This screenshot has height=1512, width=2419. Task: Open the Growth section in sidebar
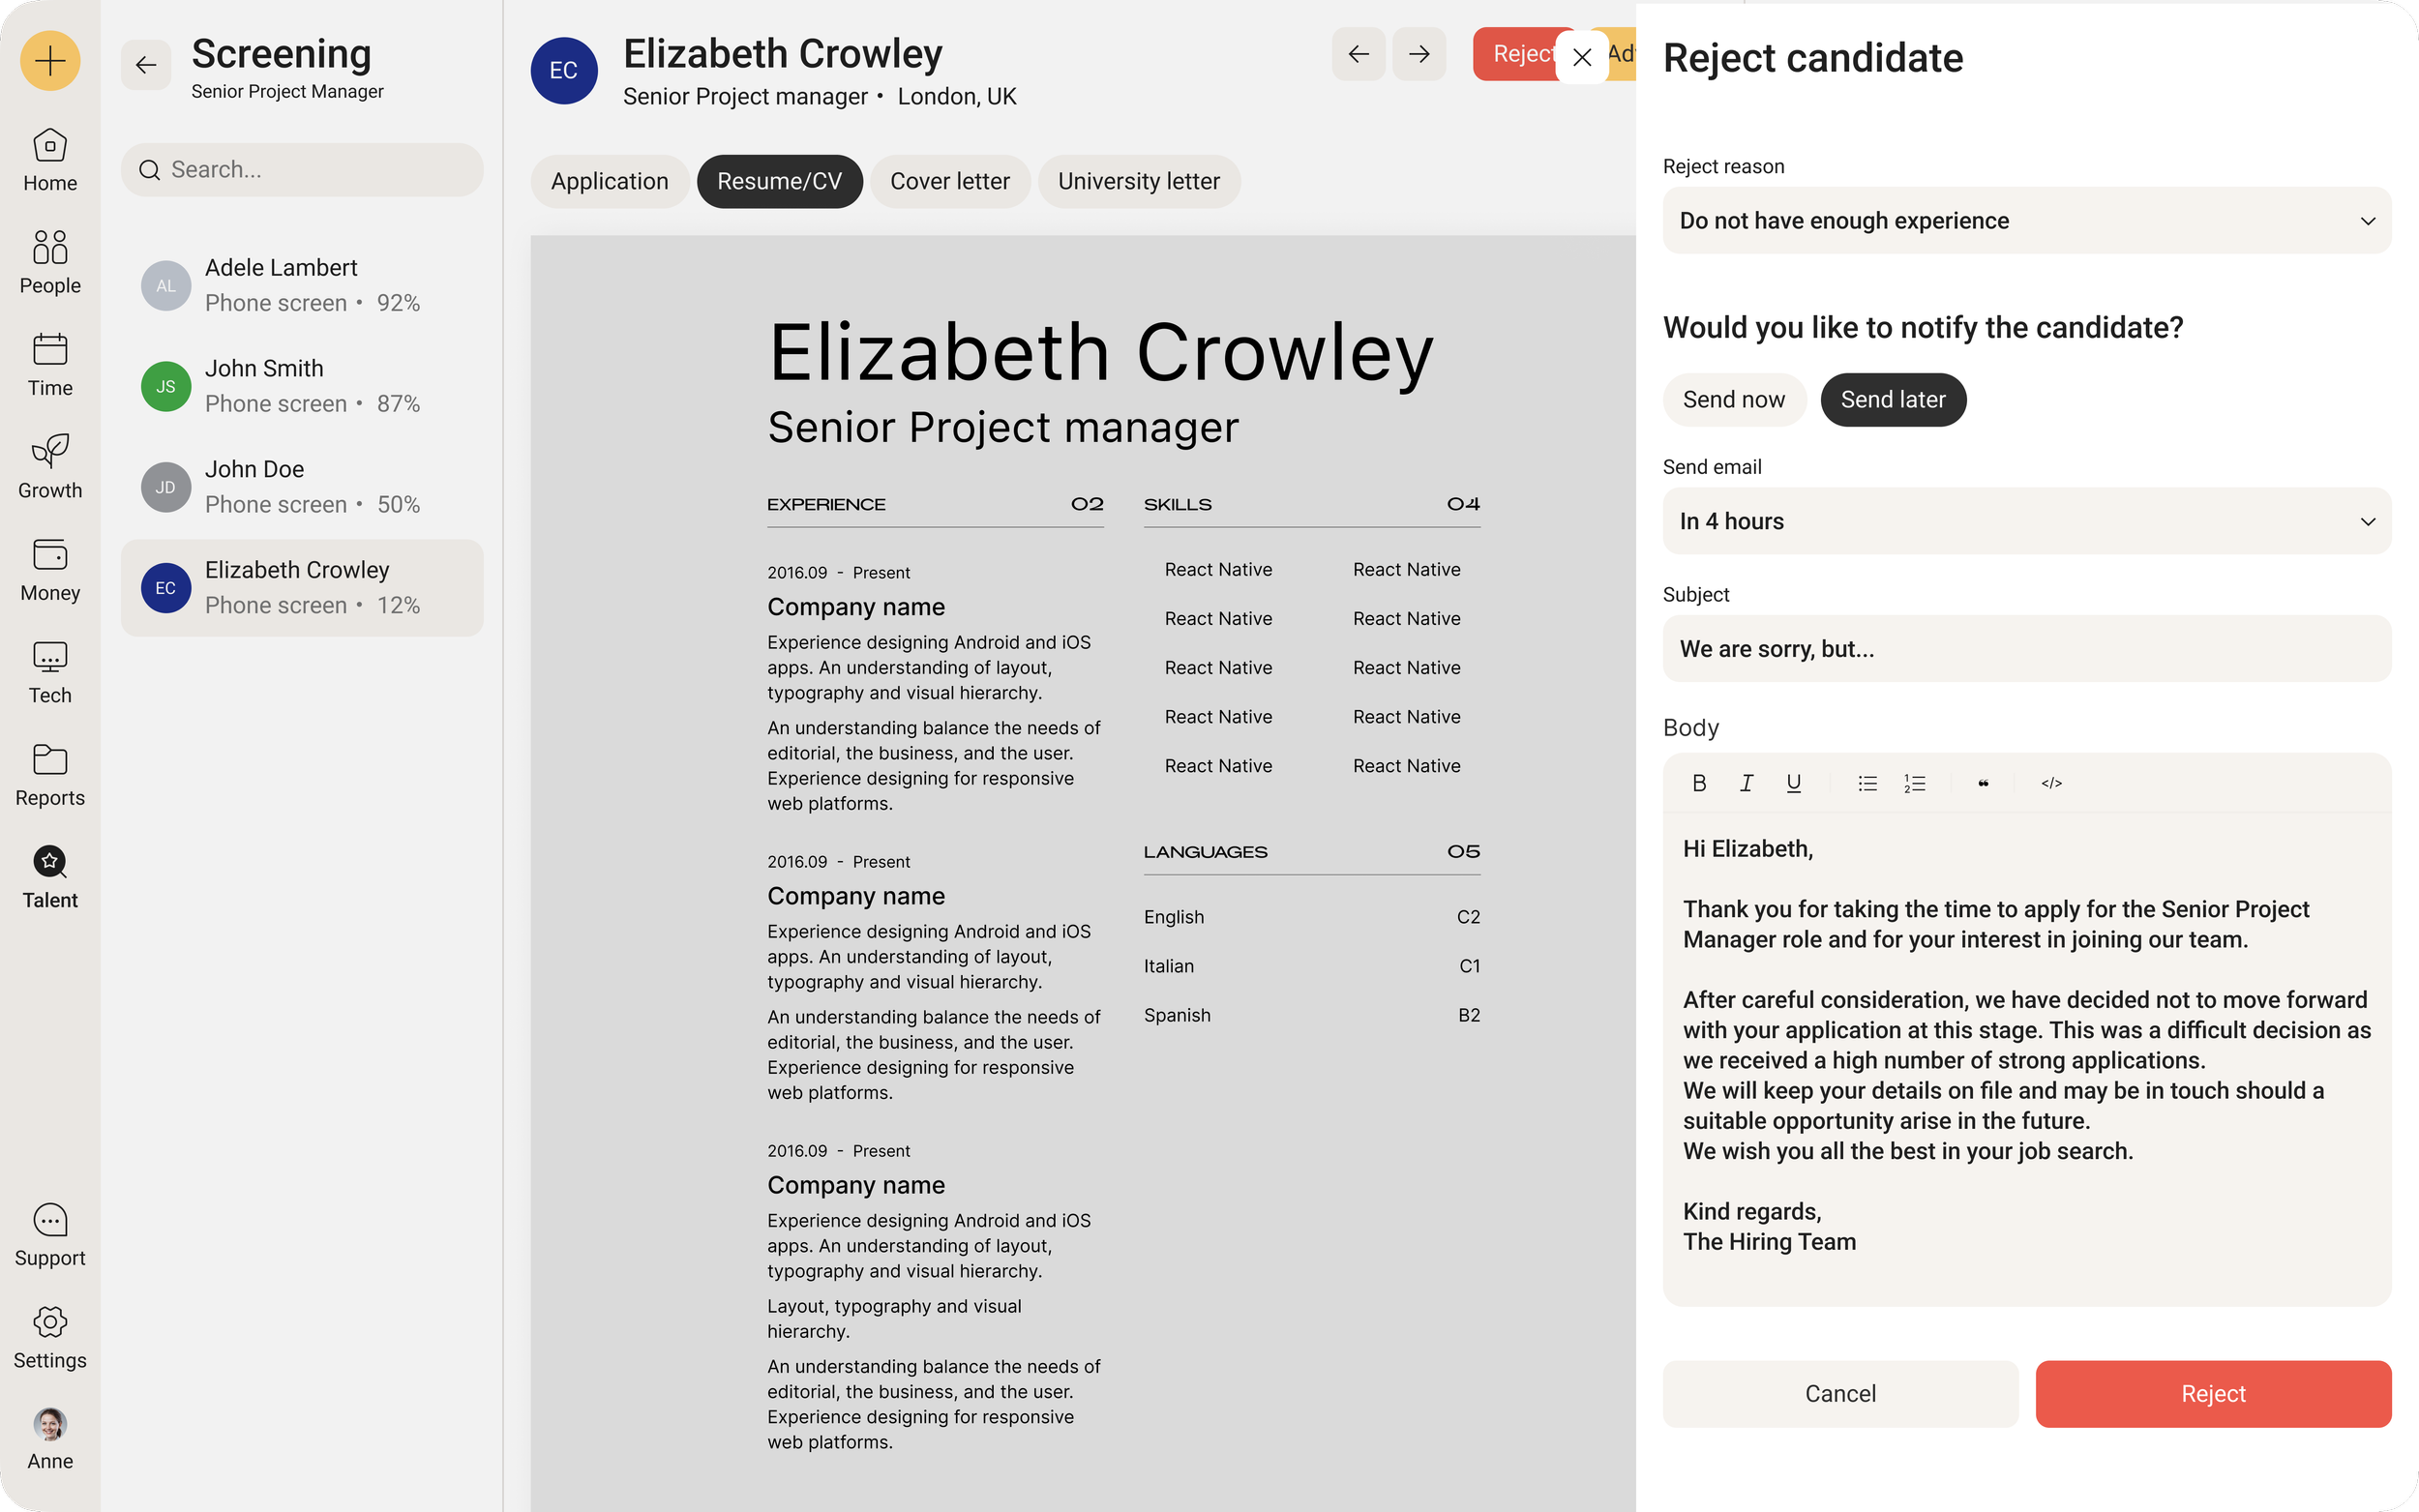50,467
